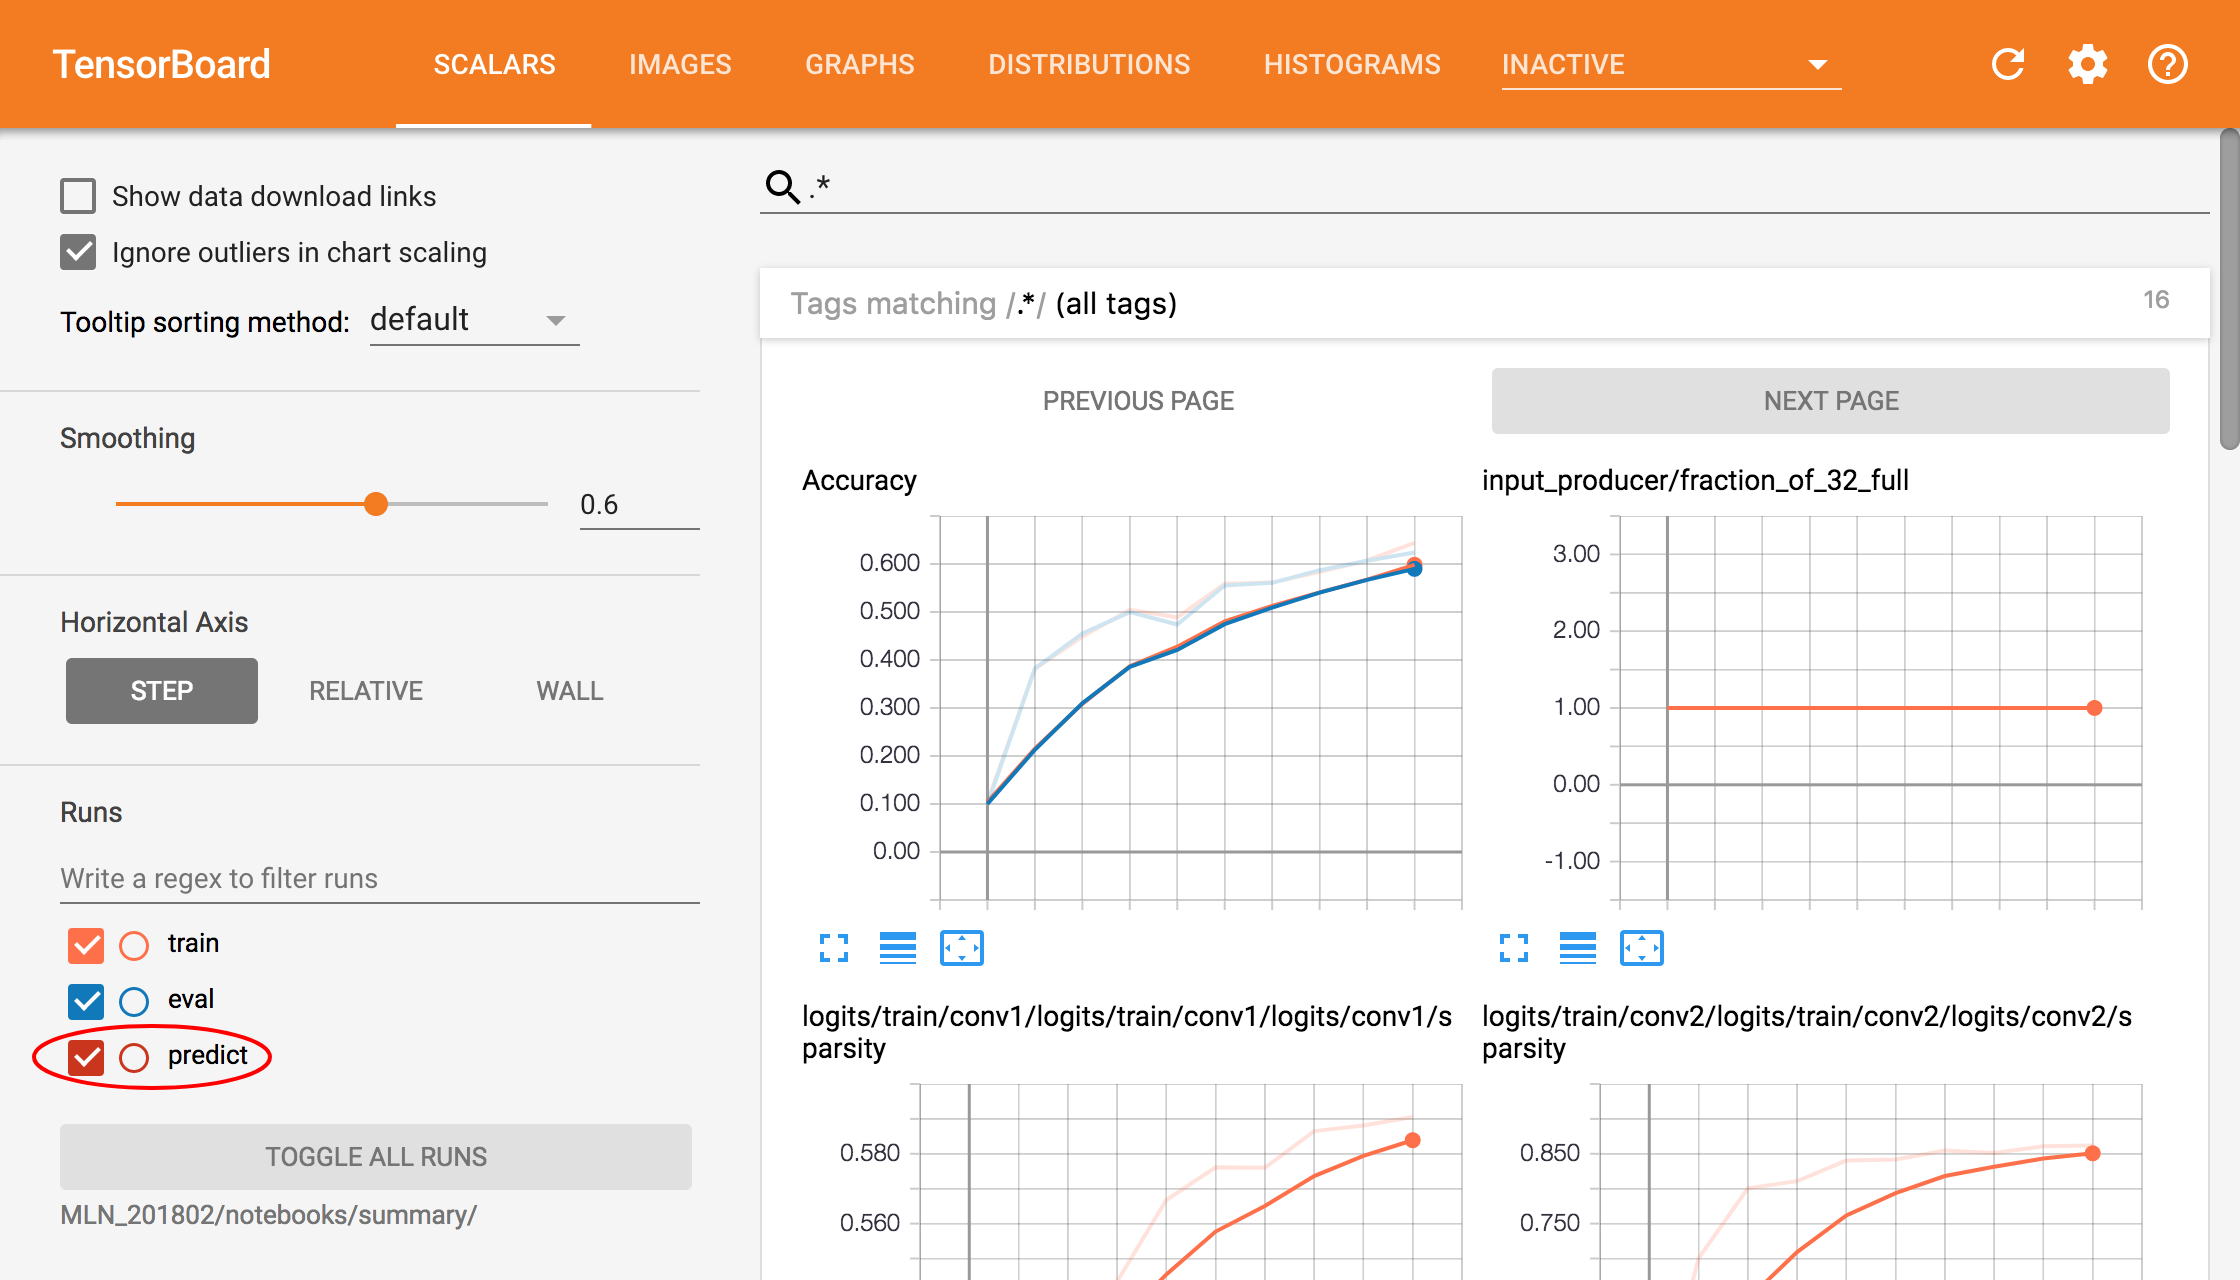Click the reload data refresh icon
Viewport: 2240px width, 1280px height.
[2007, 65]
